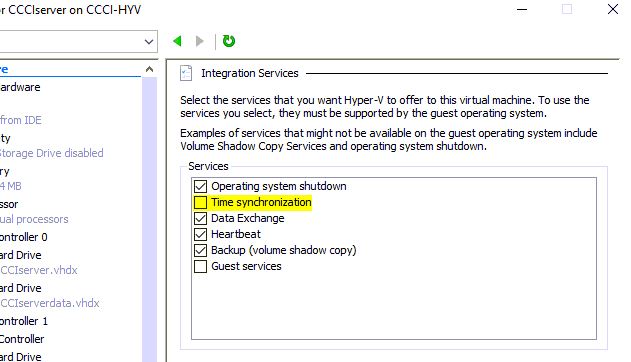The height and width of the screenshot is (362, 631).
Task: Select the memory '4 MB' sidebar entry
Action: click(x=11, y=186)
